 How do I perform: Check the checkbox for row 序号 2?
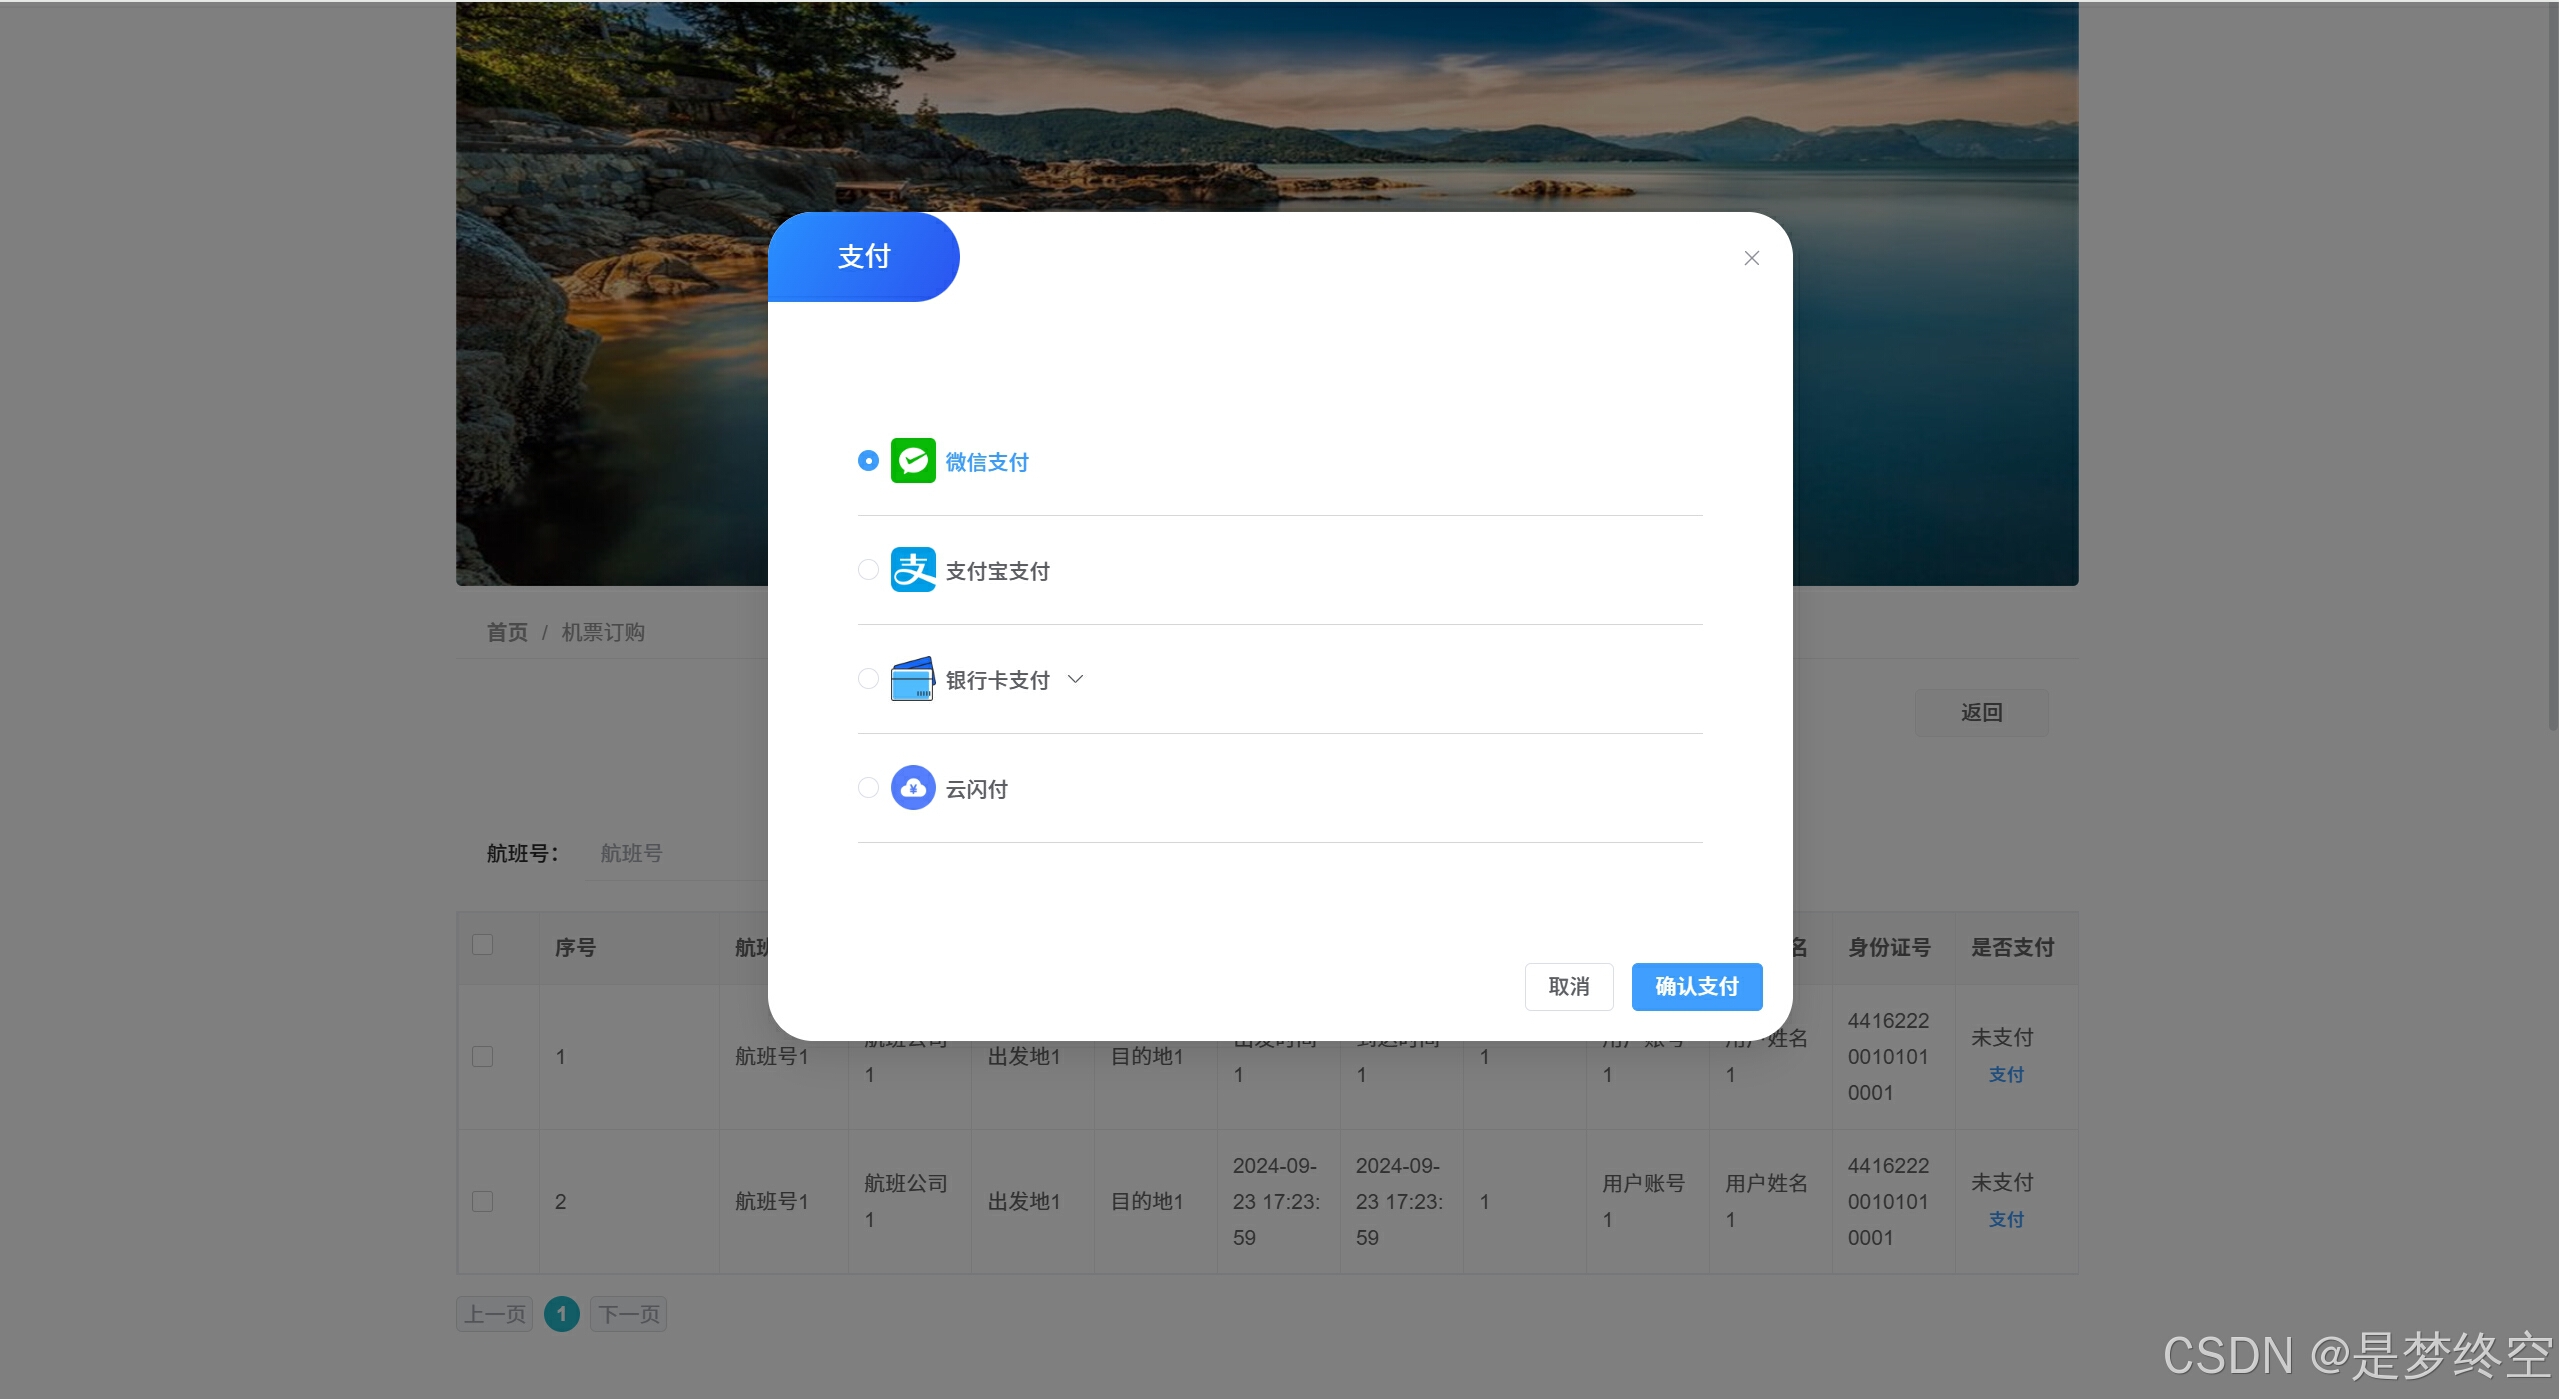[482, 1202]
